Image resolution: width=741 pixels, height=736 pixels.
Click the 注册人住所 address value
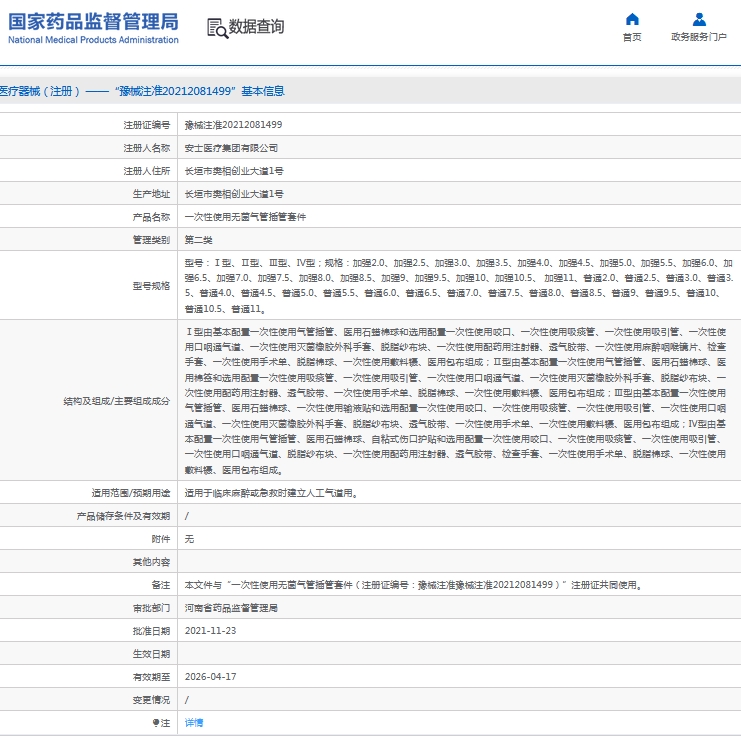234,171
